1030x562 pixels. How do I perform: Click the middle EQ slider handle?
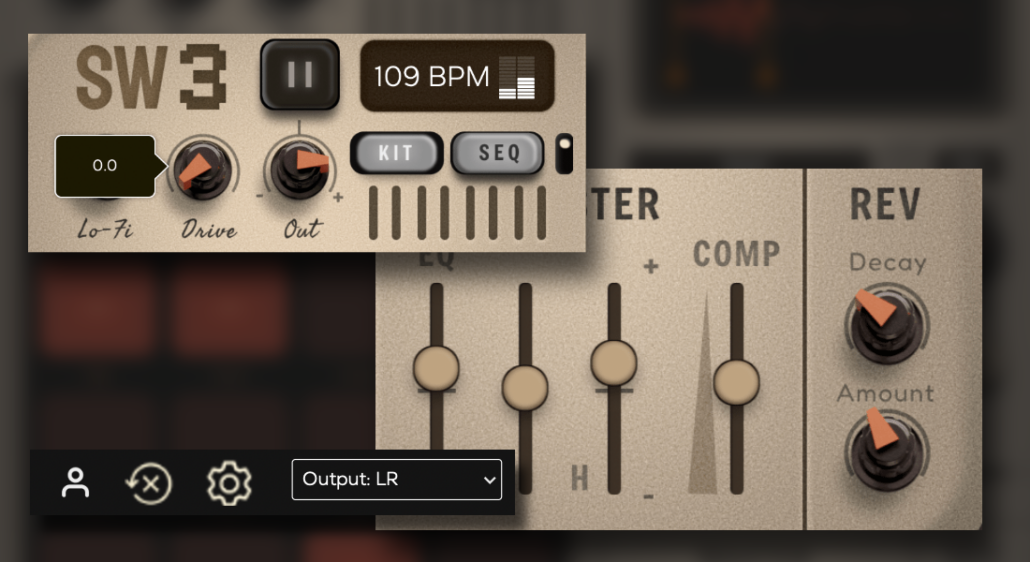pyautogui.click(x=525, y=385)
